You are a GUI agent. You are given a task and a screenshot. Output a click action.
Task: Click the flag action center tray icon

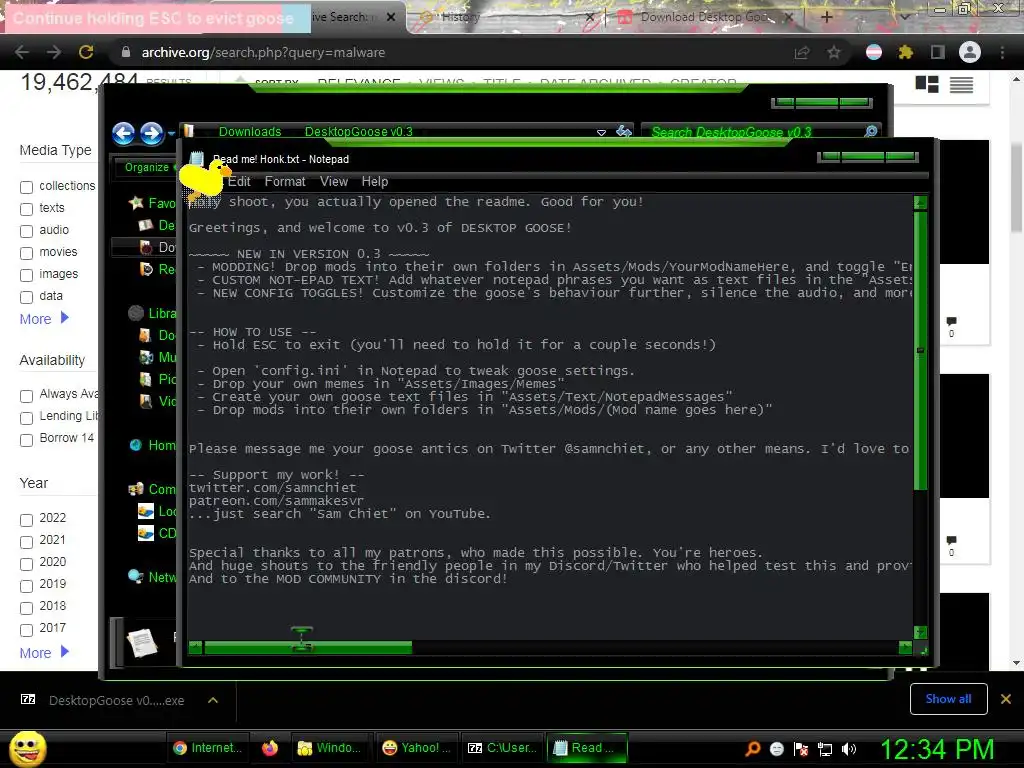(x=801, y=749)
